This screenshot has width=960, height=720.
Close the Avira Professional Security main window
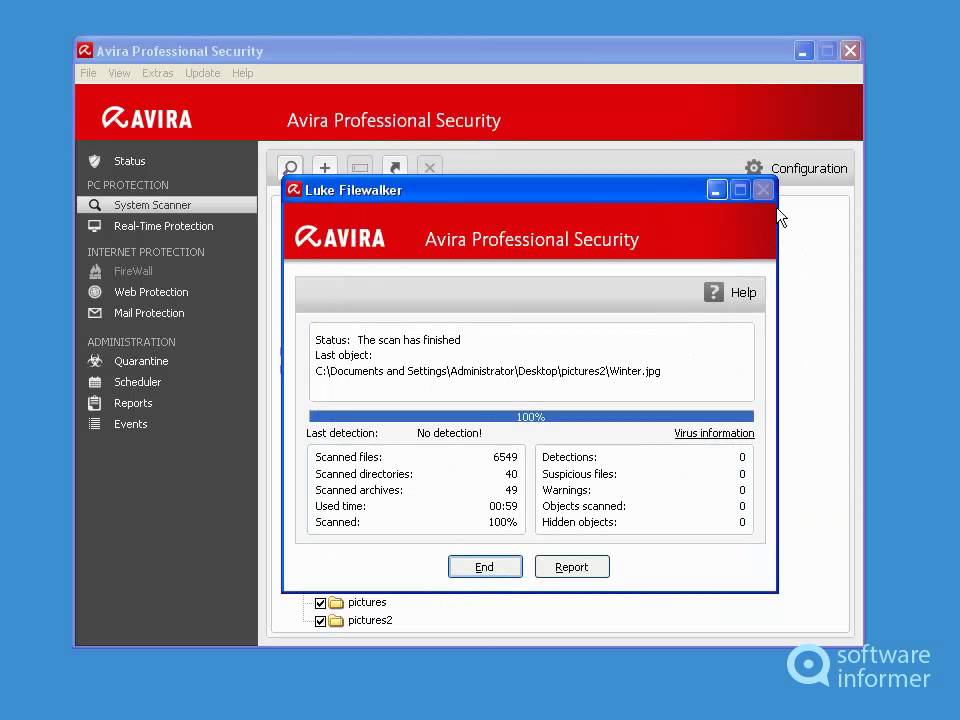tap(850, 51)
